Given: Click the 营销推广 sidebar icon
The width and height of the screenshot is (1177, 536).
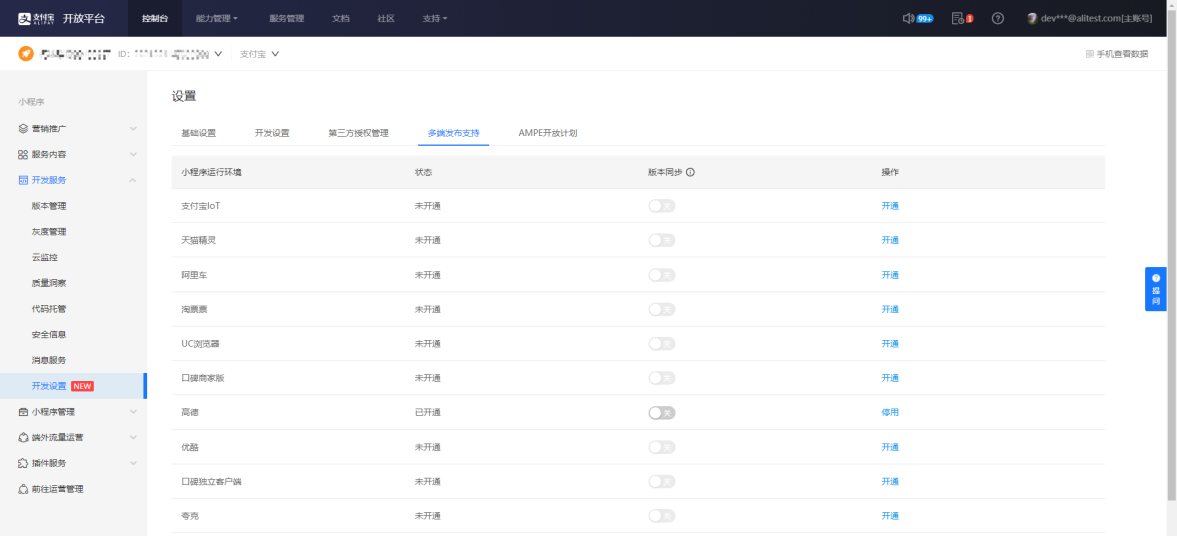Looking at the screenshot, I should (x=23, y=128).
